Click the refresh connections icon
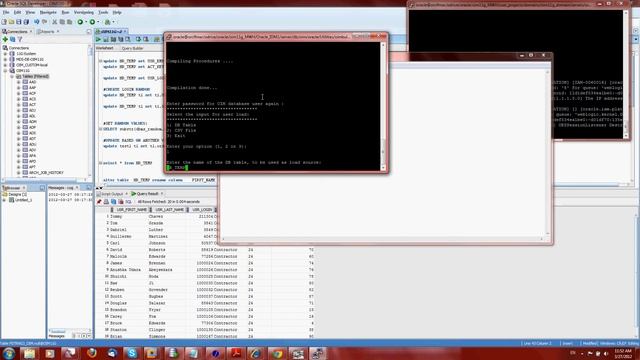 tap(13, 40)
